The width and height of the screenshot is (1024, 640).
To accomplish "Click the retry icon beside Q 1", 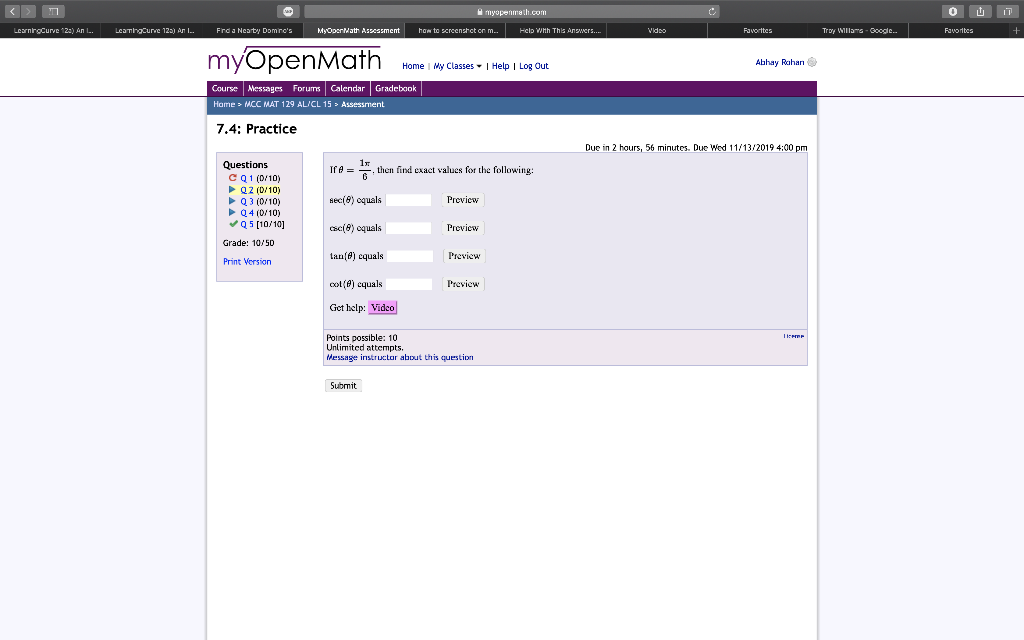I will [x=233, y=178].
